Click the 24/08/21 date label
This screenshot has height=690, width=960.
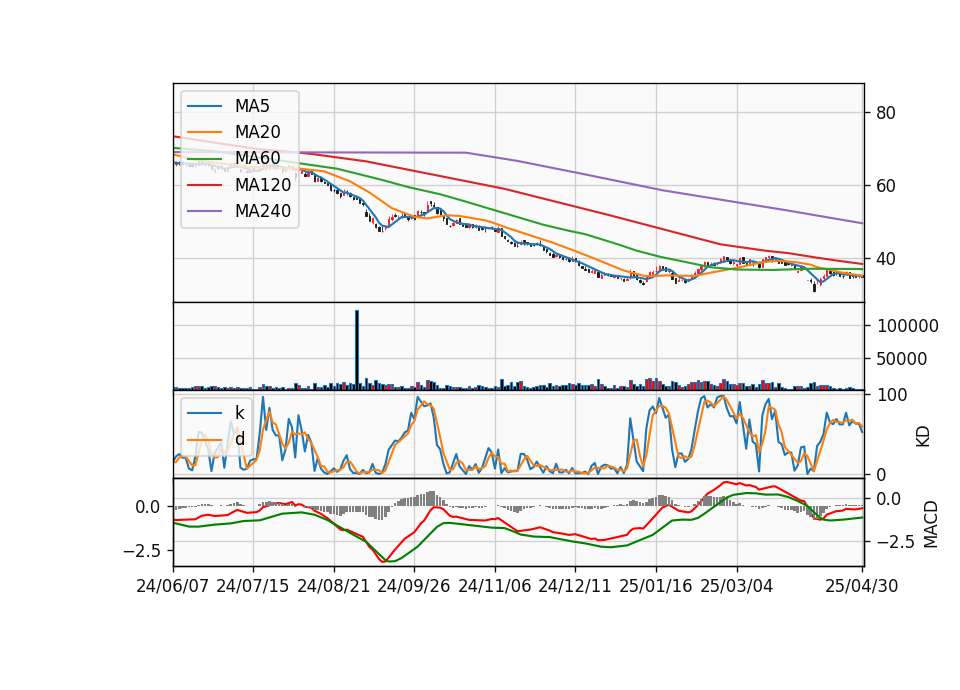tap(334, 587)
